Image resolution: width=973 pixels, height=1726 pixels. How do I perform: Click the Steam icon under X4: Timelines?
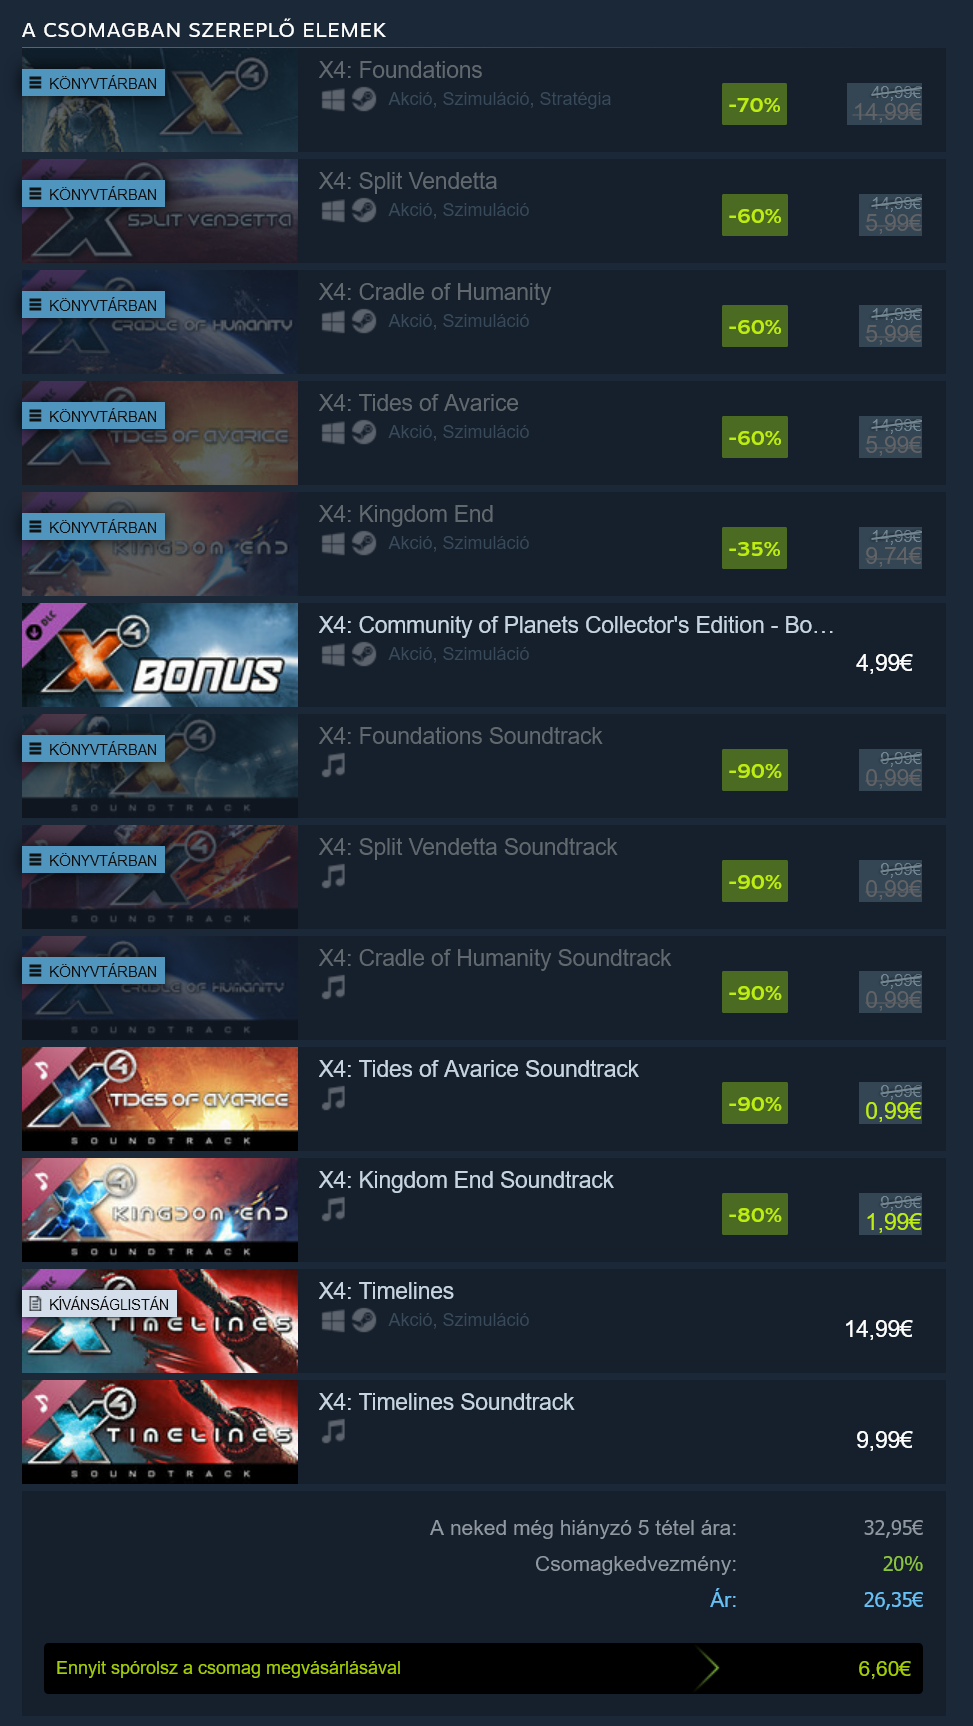pos(364,1320)
